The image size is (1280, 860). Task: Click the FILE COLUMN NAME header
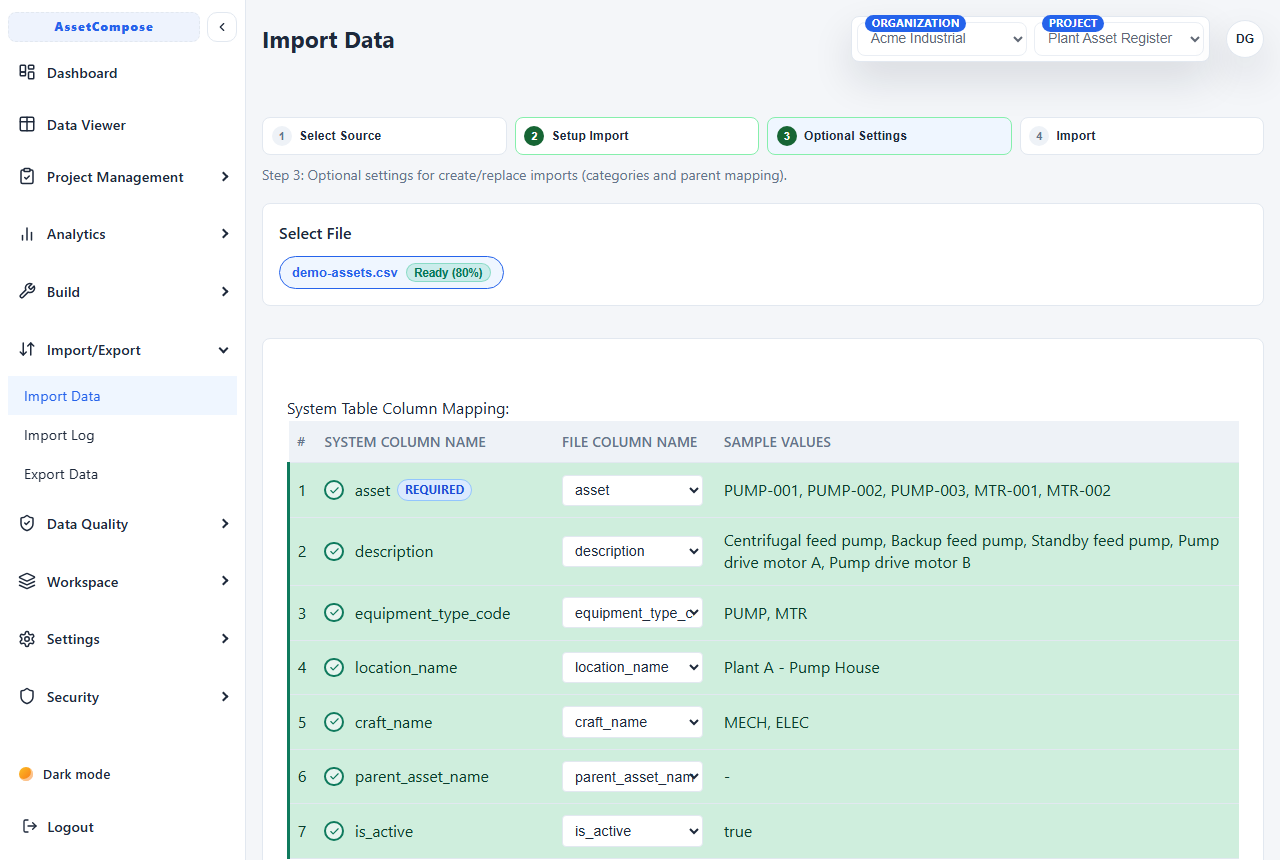coord(630,442)
